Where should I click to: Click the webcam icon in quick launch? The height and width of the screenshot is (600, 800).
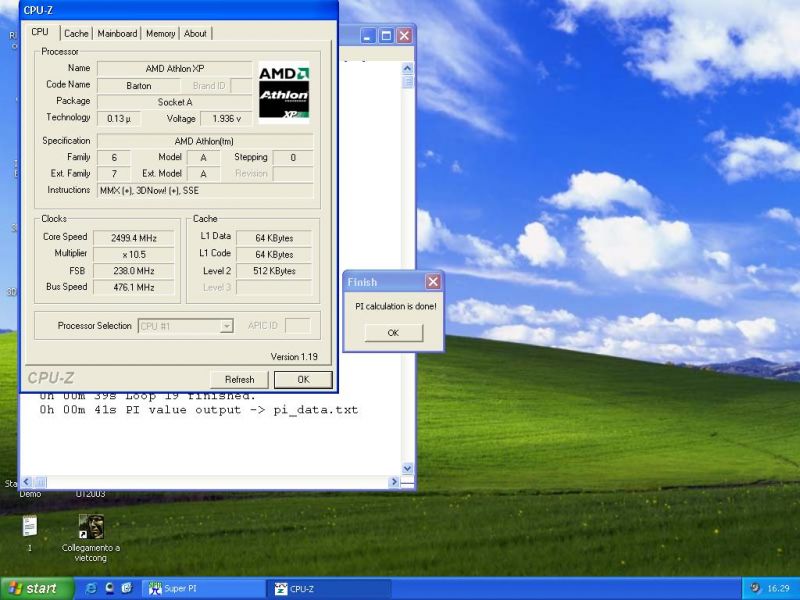[109, 588]
